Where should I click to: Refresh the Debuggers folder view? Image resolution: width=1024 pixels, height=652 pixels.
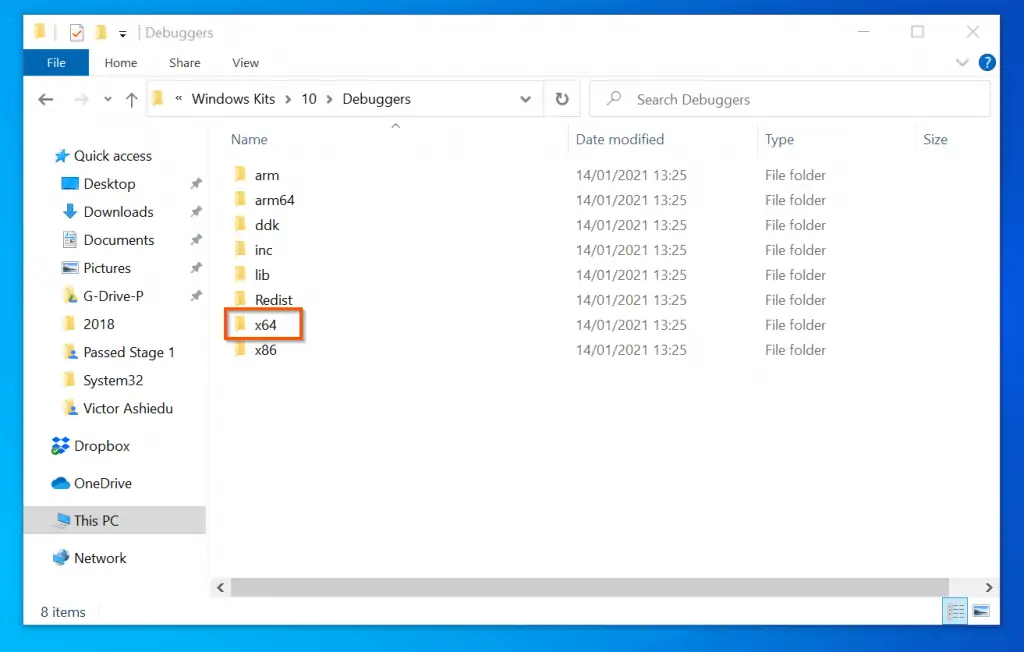coord(562,99)
